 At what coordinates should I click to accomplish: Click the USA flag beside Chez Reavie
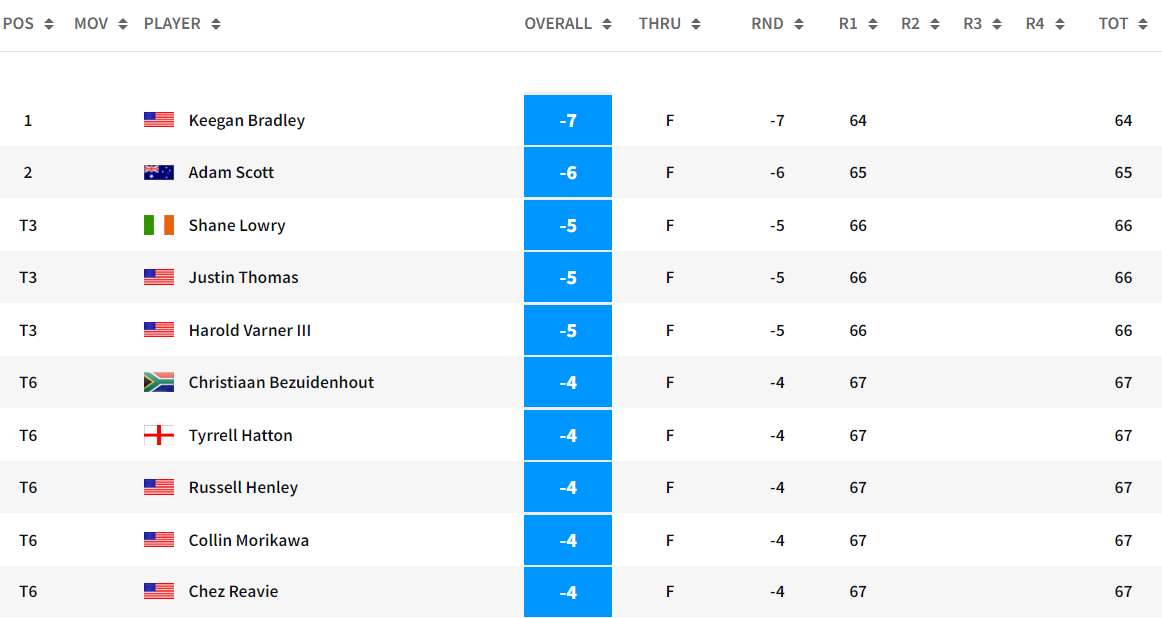tap(158, 591)
